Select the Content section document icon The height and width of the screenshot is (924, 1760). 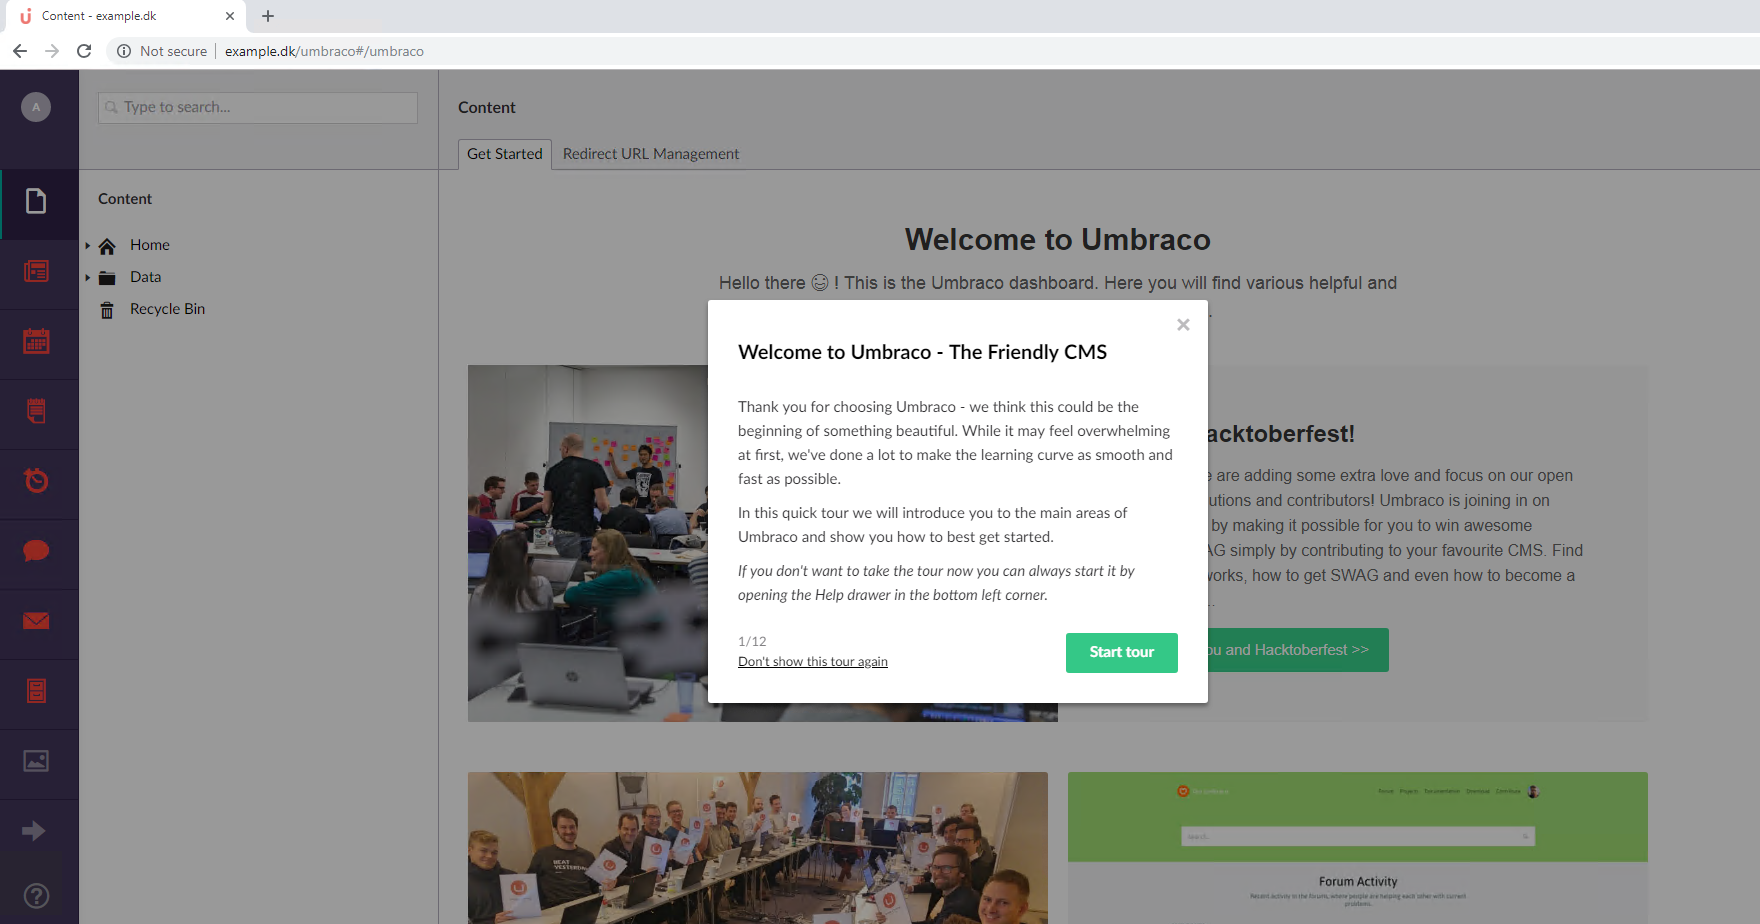[36, 201]
